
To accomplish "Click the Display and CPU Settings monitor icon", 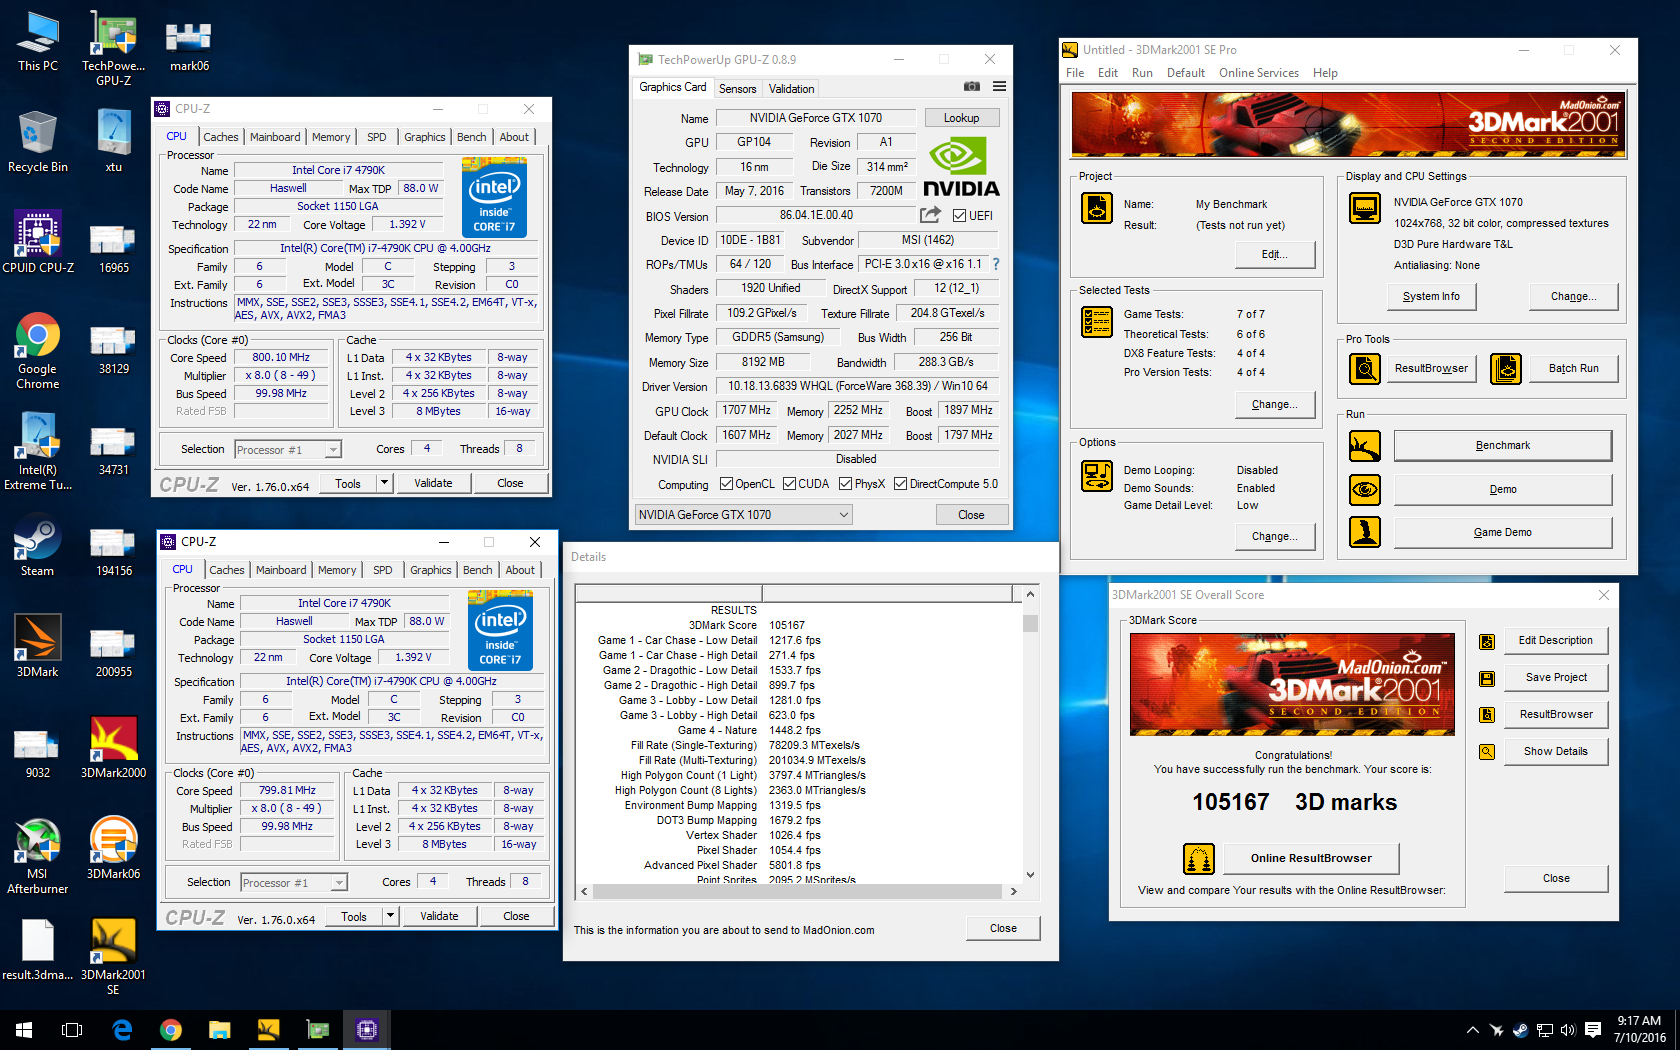I will point(1365,208).
